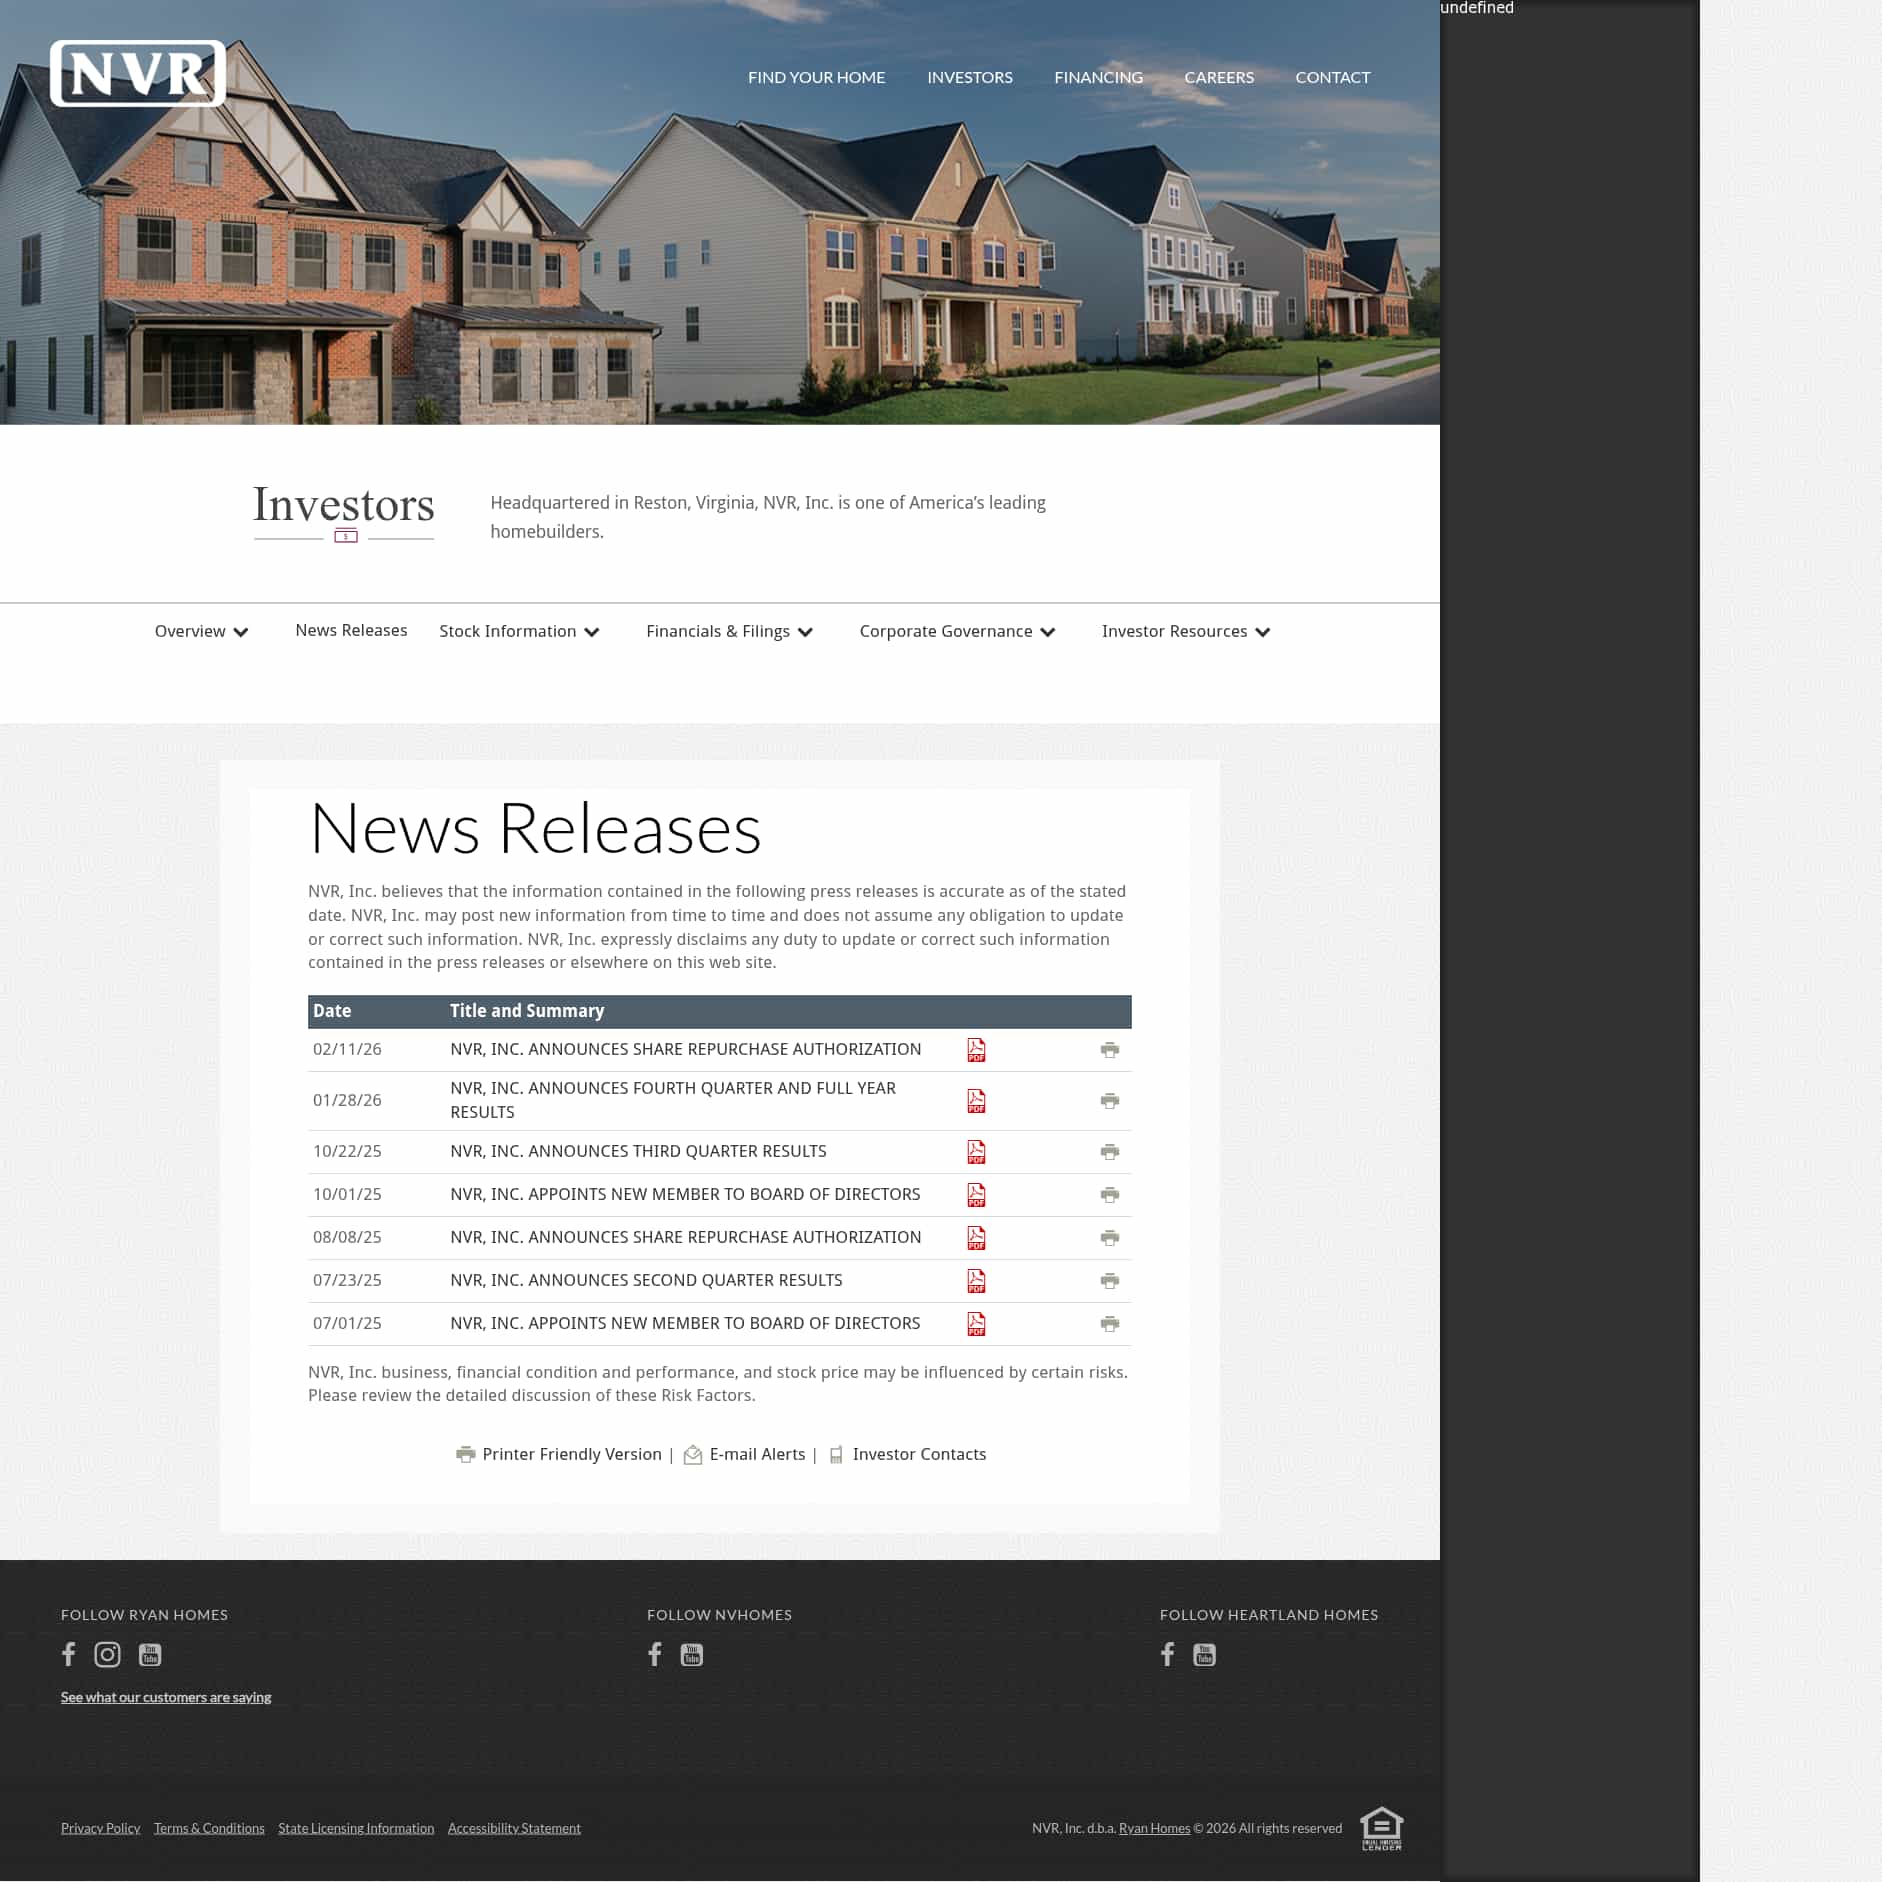Open PDF for second quarter results
1882x1882 pixels.
(x=977, y=1281)
